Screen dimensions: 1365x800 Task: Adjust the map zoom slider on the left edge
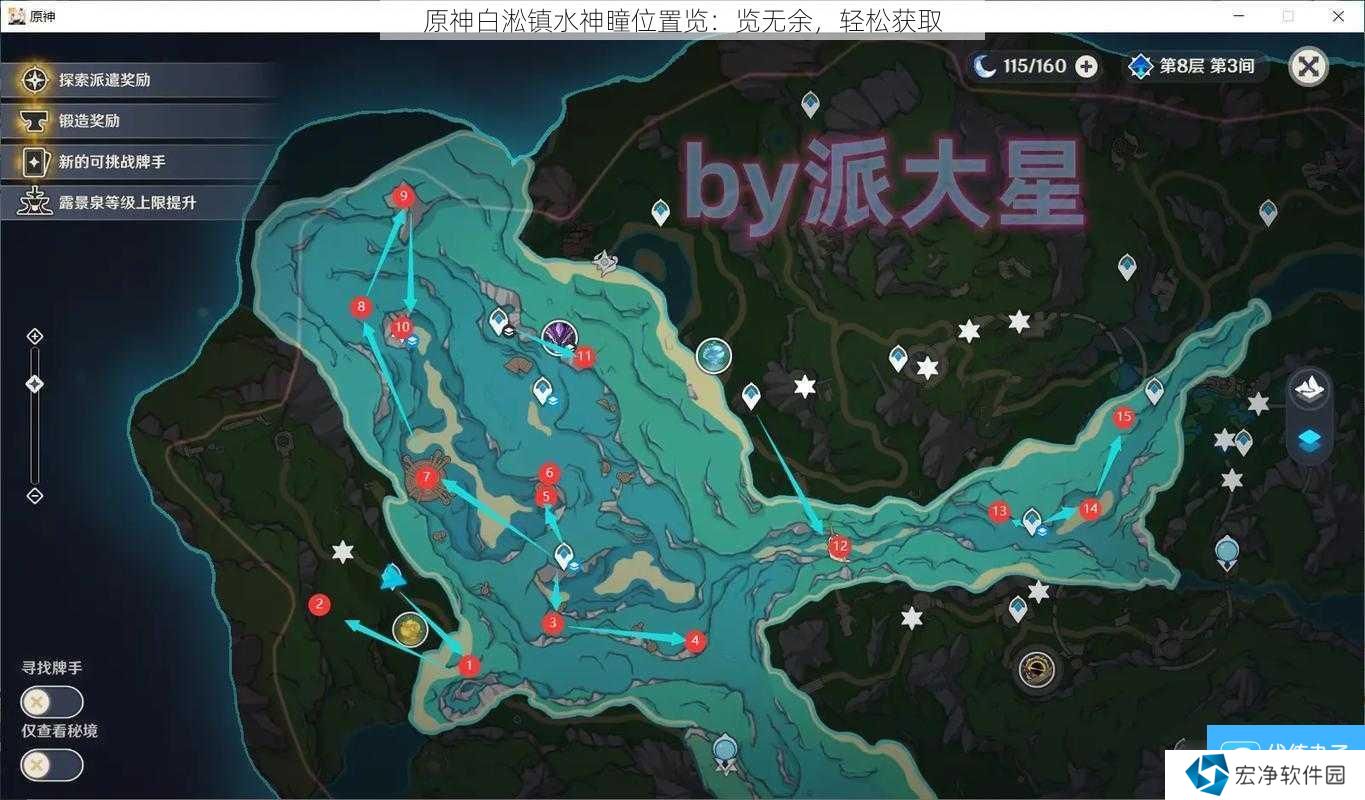click(34, 383)
